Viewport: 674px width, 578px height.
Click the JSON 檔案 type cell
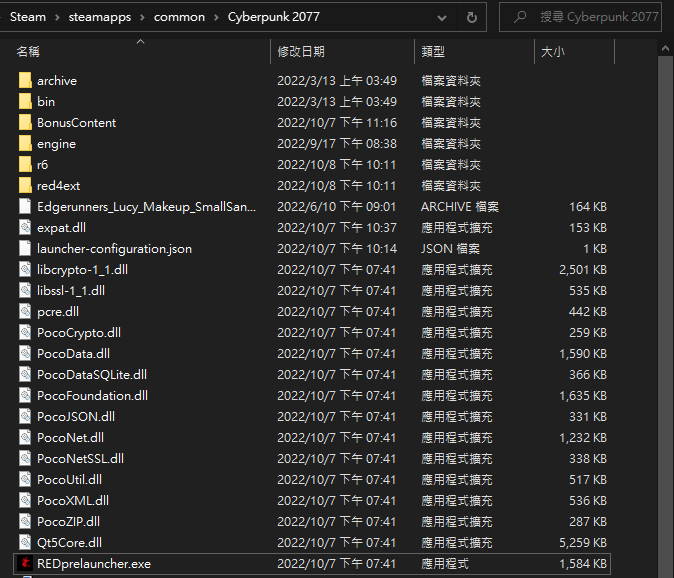tap(450, 248)
